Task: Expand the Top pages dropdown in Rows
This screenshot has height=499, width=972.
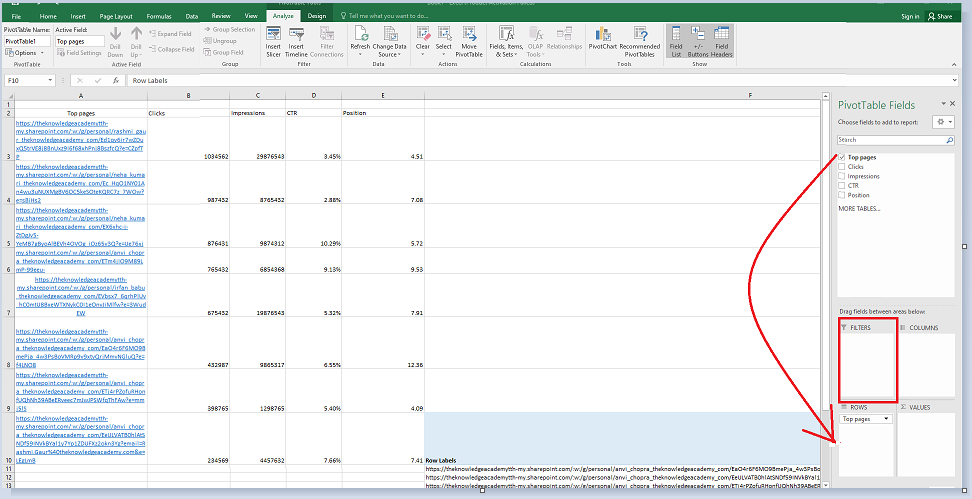Action: [x=887, y=419]
